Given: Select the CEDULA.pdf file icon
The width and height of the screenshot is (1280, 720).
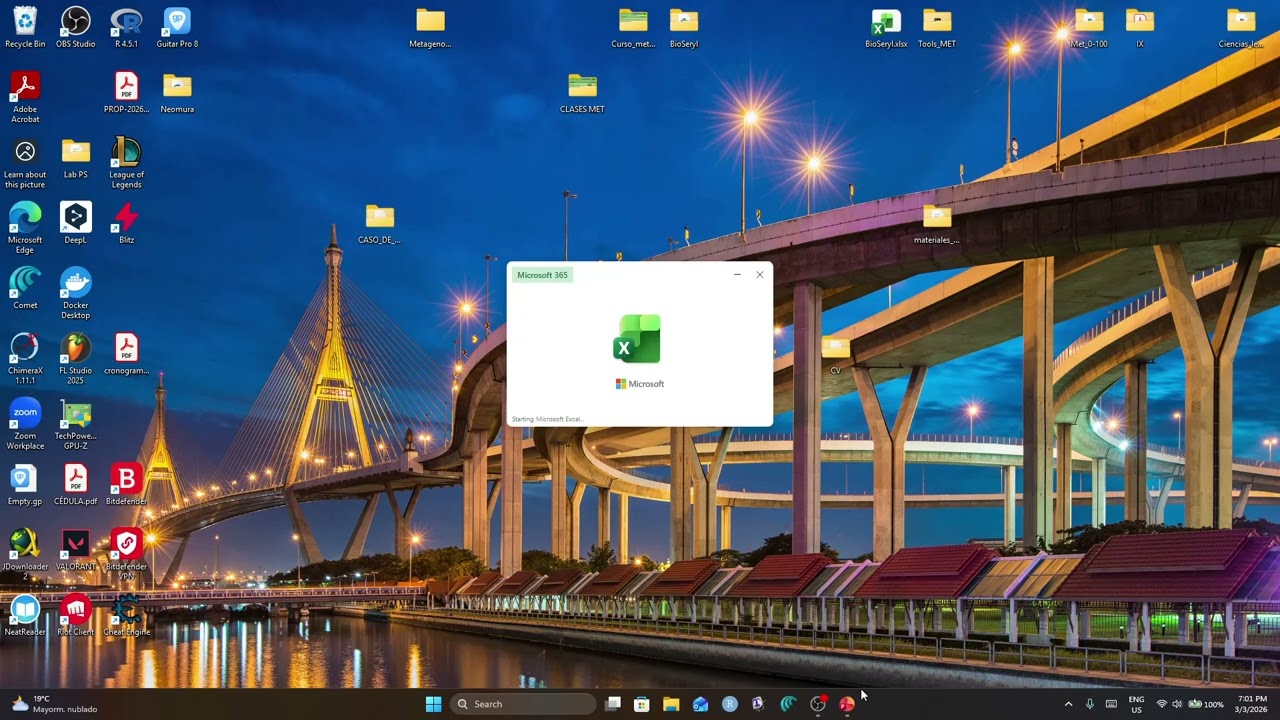Looking at the screenshot, I should pyautogui.click(x=76, y=485).
